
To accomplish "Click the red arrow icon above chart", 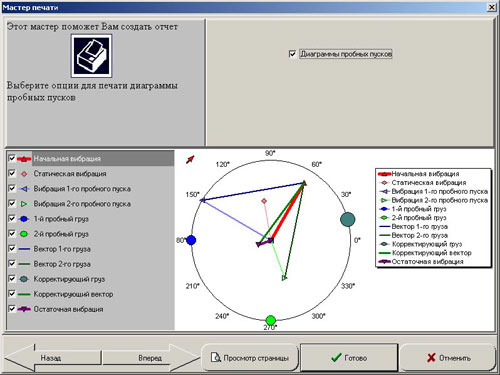I will point(190,159).
